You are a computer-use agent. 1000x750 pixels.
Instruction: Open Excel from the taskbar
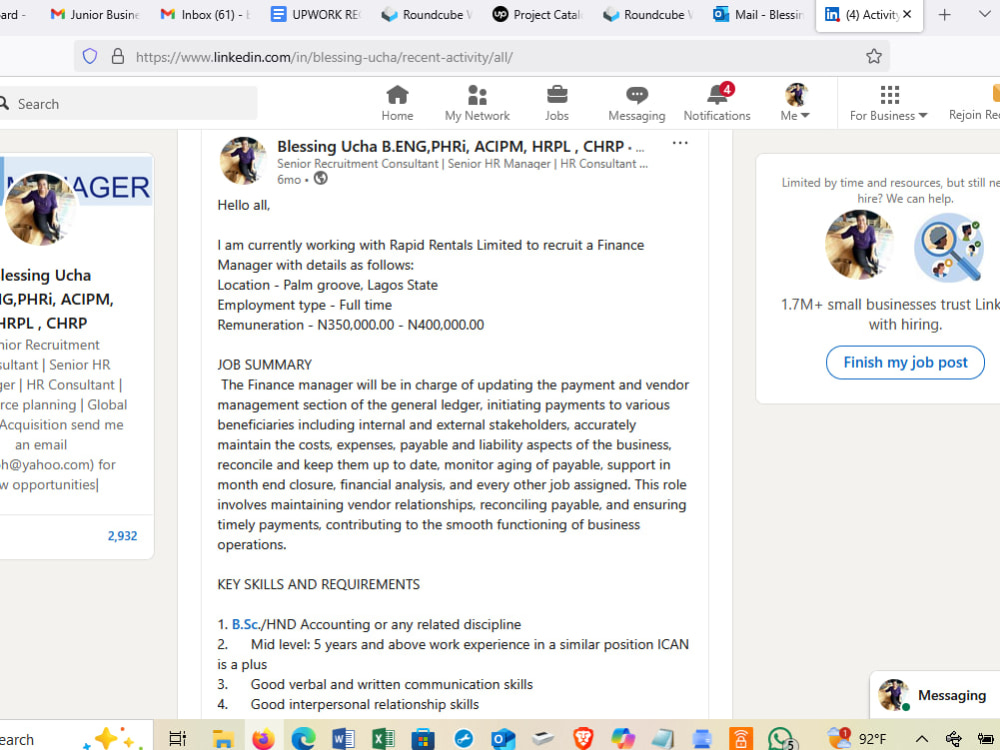point(383,738)
